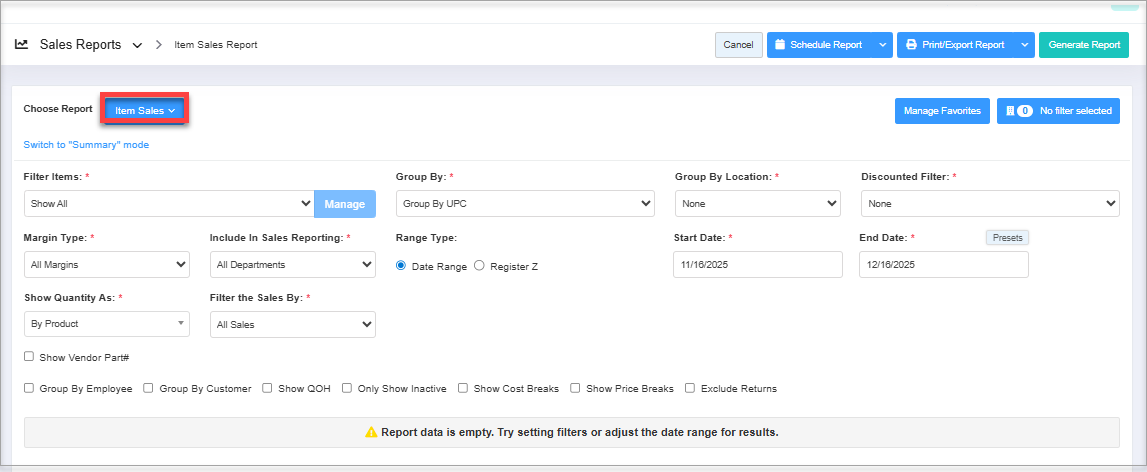1147x472 pixels.
Task: Open the Item Sales report chooser
Action: pos(145,110)
